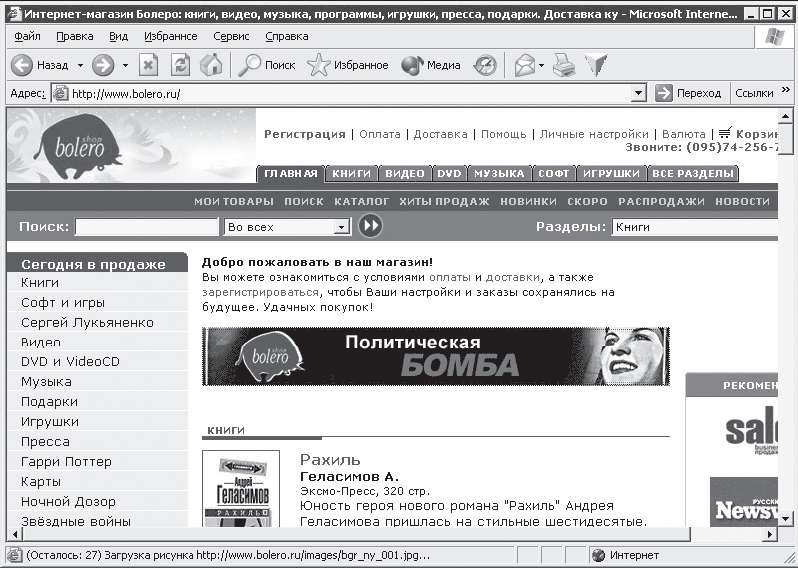Open the Сервис menu
Screen dimensions: 798x568
(231, 36)
